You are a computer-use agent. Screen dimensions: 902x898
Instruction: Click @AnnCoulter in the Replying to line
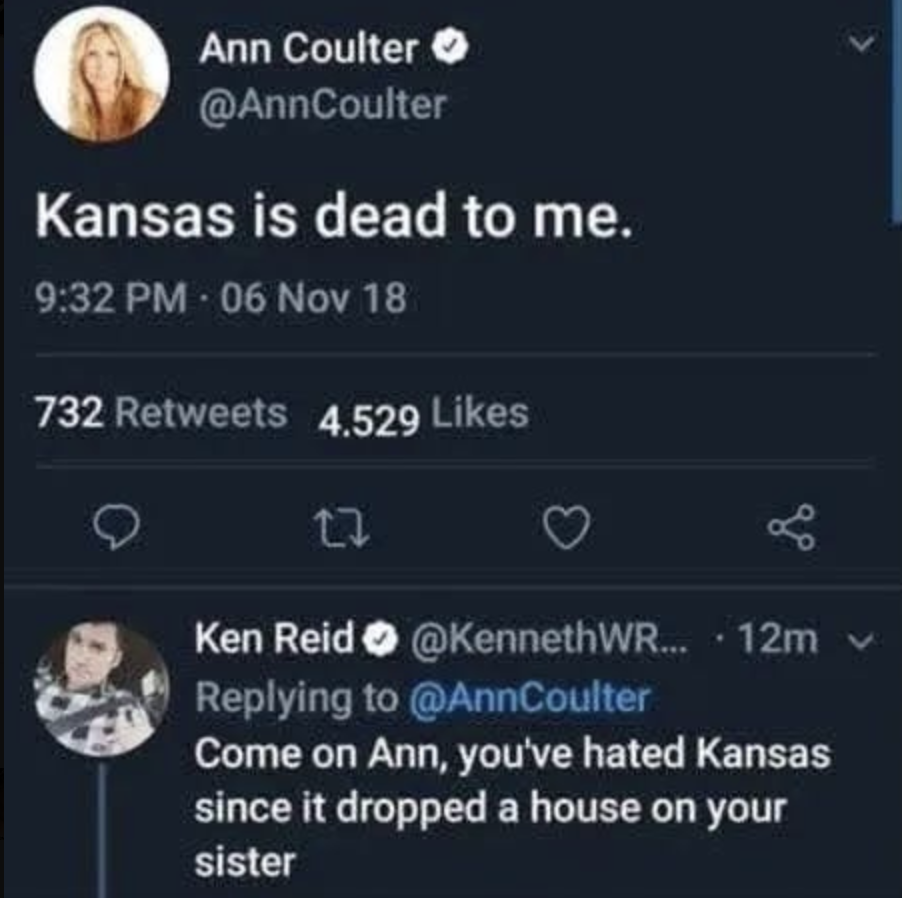click(530, 698)
